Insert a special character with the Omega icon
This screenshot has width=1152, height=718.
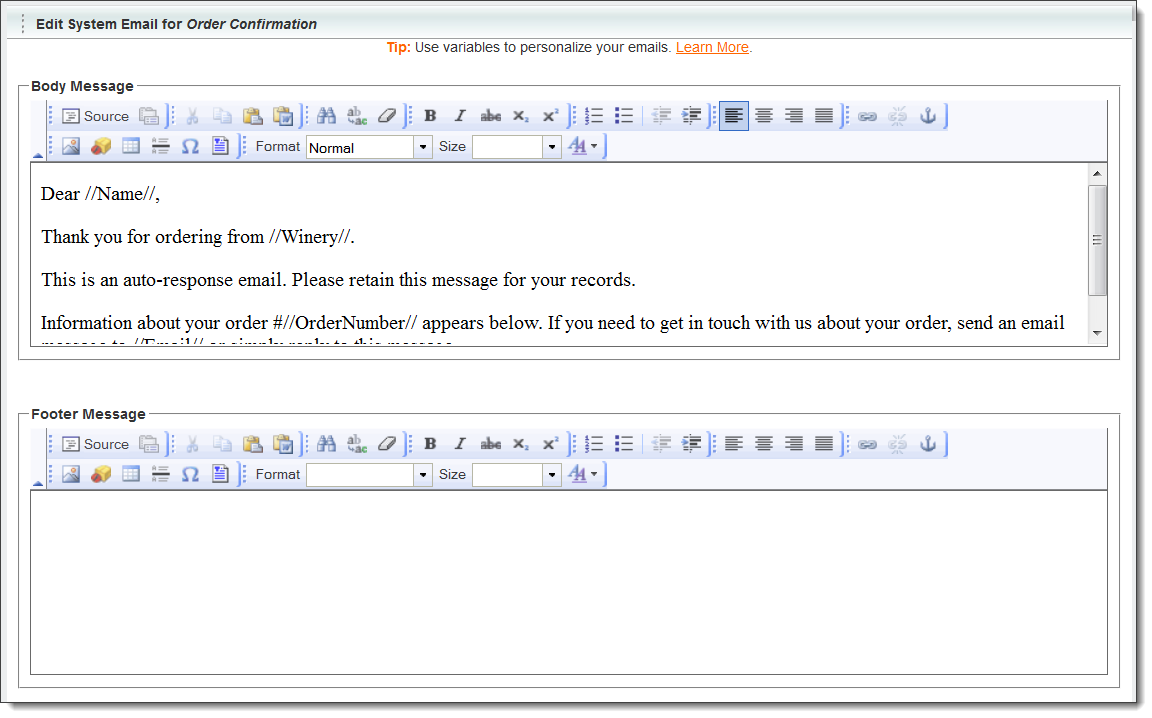point(189,146)
